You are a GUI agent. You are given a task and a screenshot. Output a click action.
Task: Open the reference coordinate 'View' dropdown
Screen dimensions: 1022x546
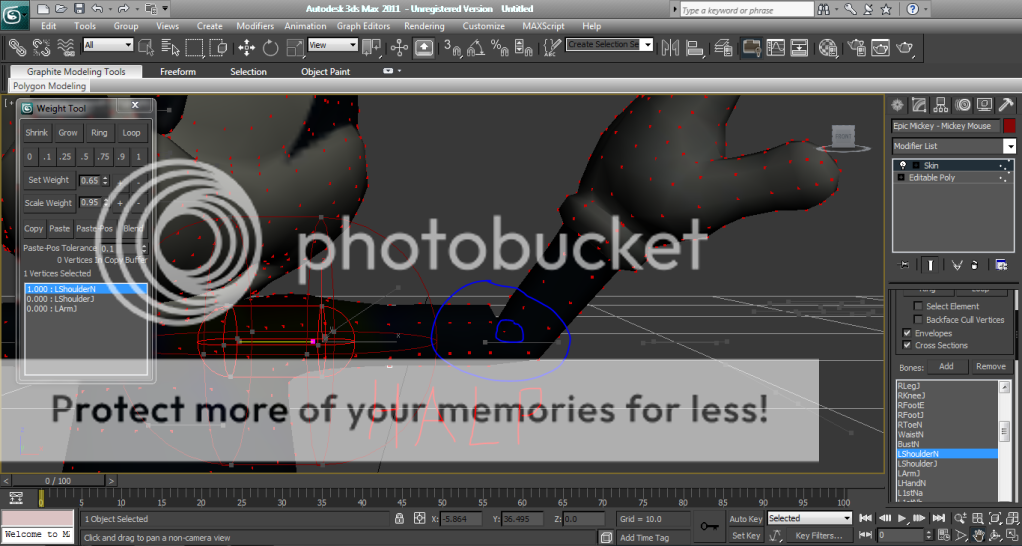click(x=332, y=45)
